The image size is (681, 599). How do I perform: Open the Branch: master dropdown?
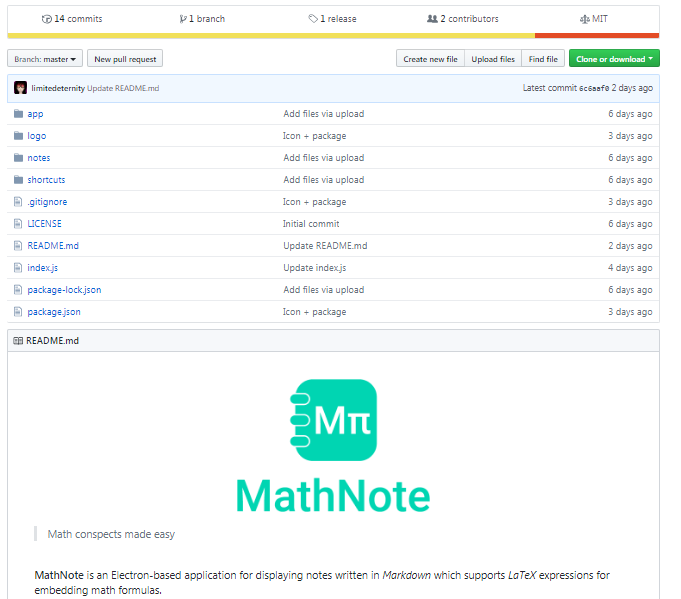tap(45, 59)
